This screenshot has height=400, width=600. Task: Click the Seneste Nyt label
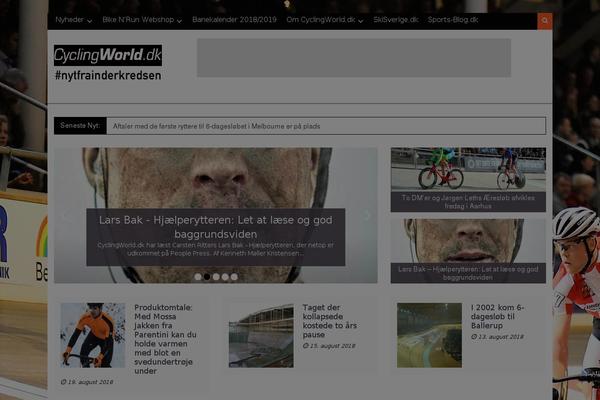click(x=80, y=126)
